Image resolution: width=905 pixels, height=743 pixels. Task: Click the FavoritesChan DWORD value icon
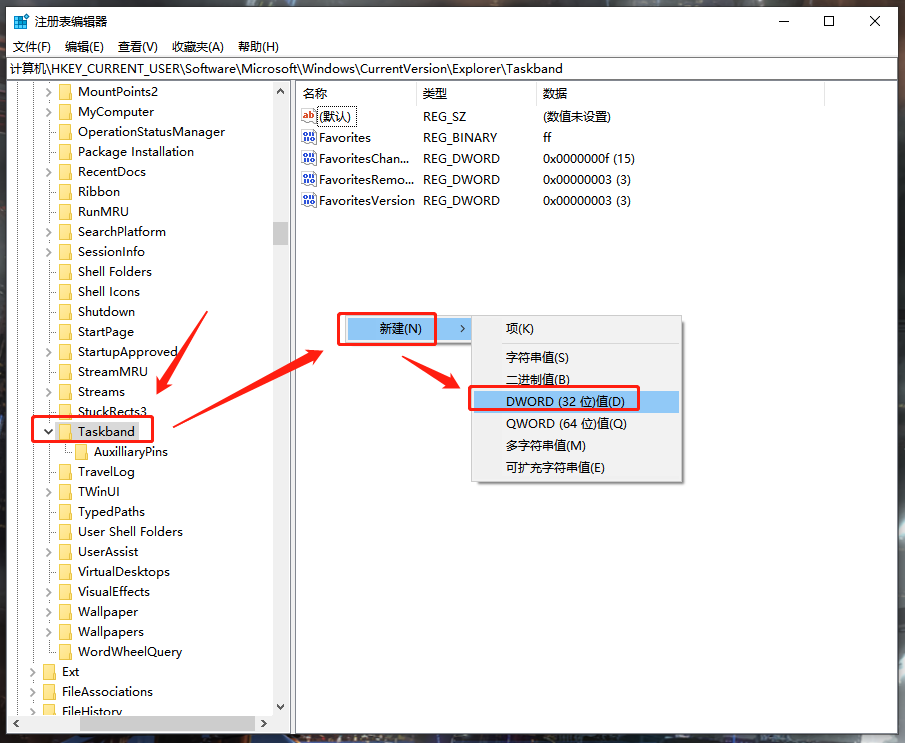tap(310, 158)
